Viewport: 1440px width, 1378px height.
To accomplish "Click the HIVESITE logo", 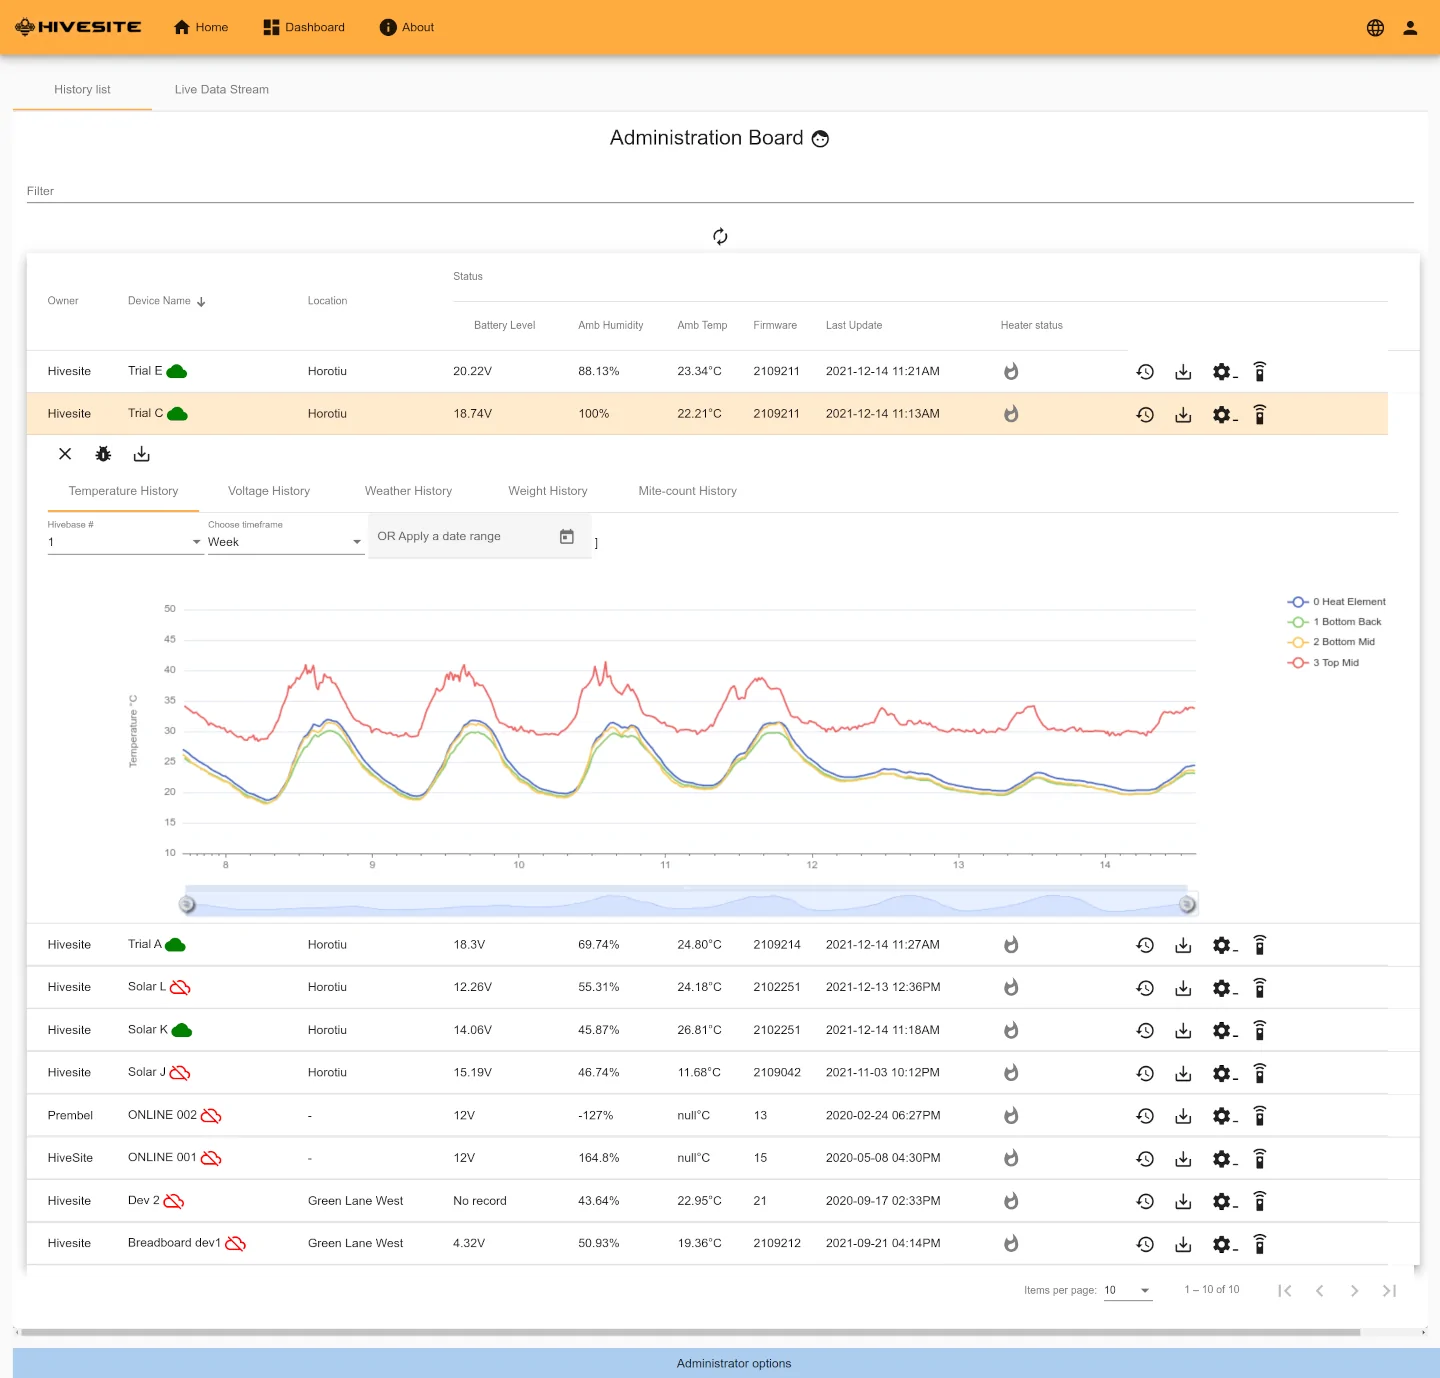I will [78, 27].
